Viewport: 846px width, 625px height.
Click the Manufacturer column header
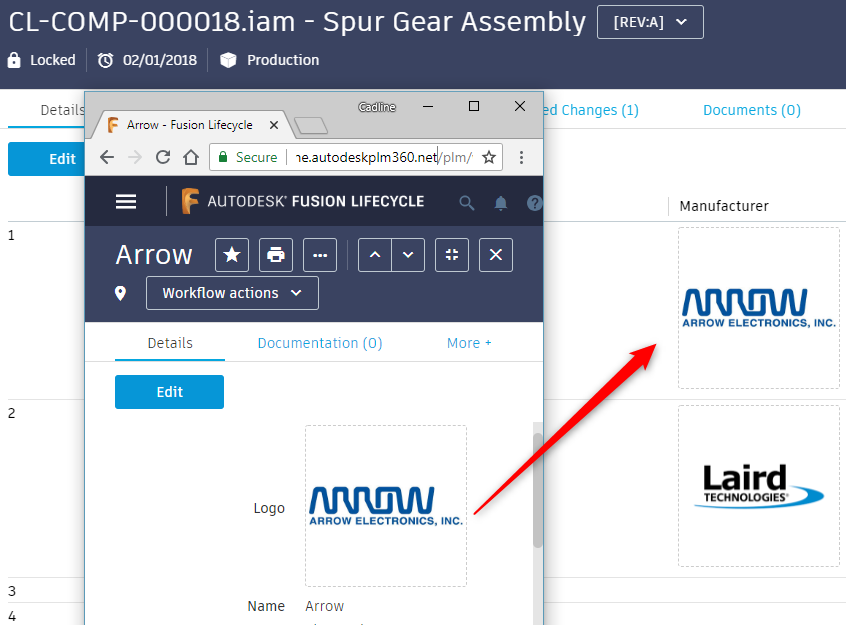724,206
